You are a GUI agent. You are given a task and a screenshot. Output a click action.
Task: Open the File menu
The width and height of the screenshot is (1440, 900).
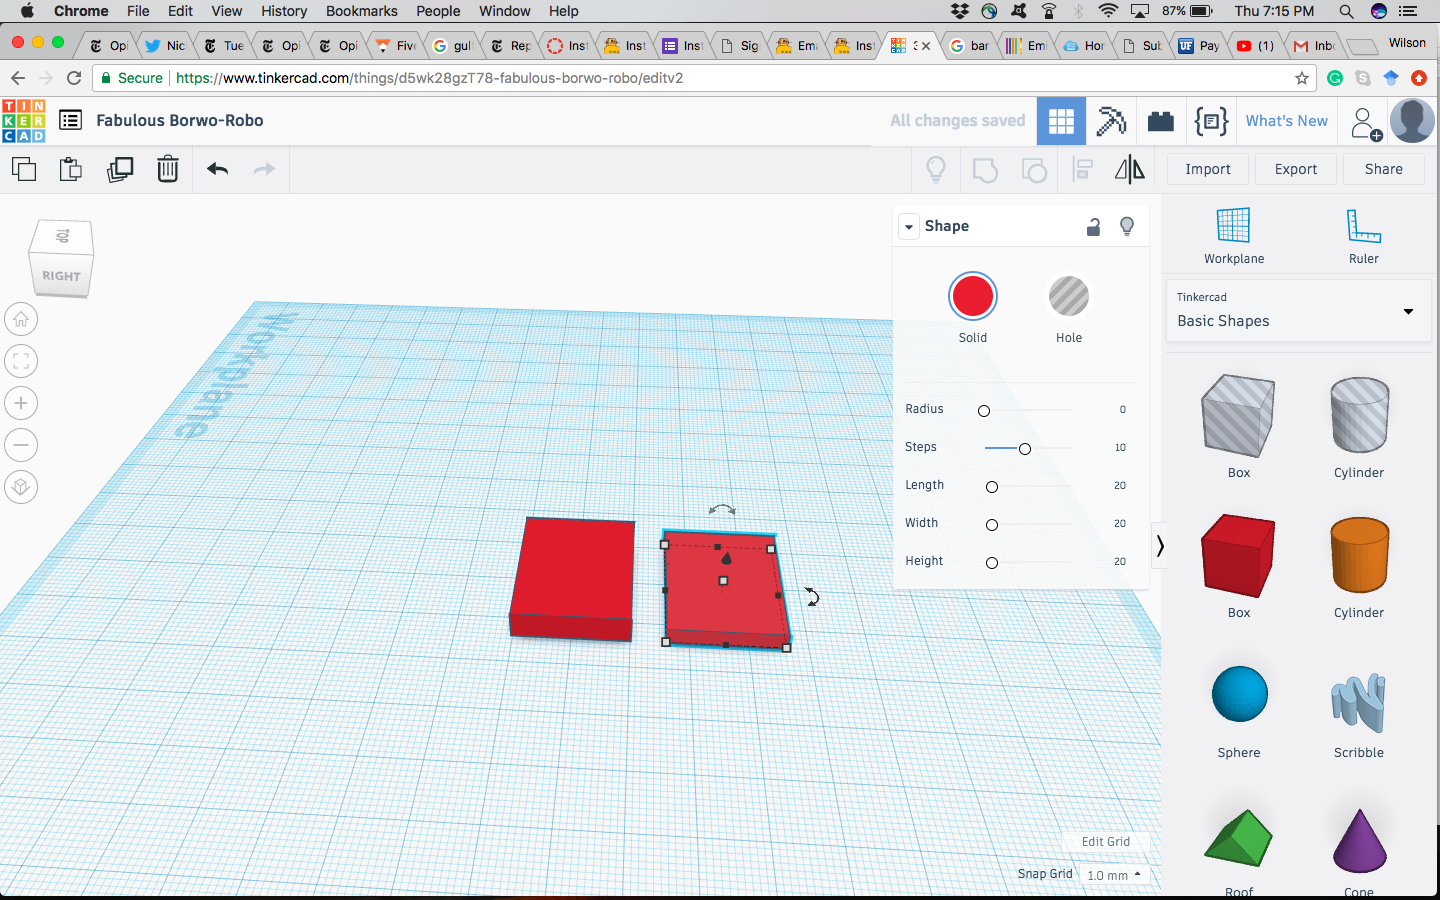click(x=138, y=11)
